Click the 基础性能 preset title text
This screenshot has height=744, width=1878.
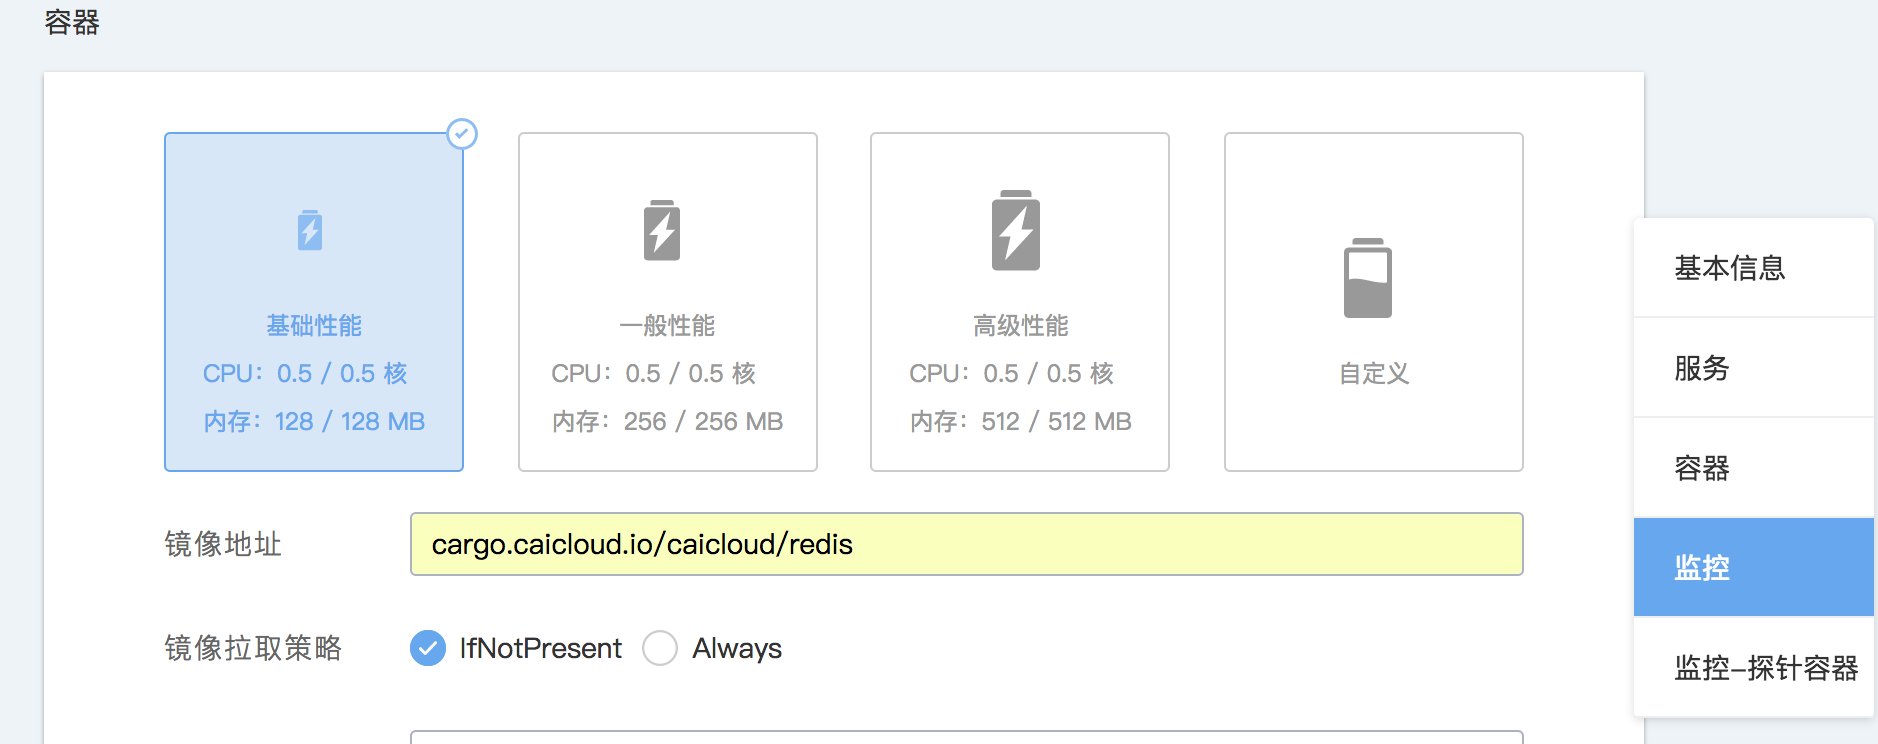coord(314,326)
